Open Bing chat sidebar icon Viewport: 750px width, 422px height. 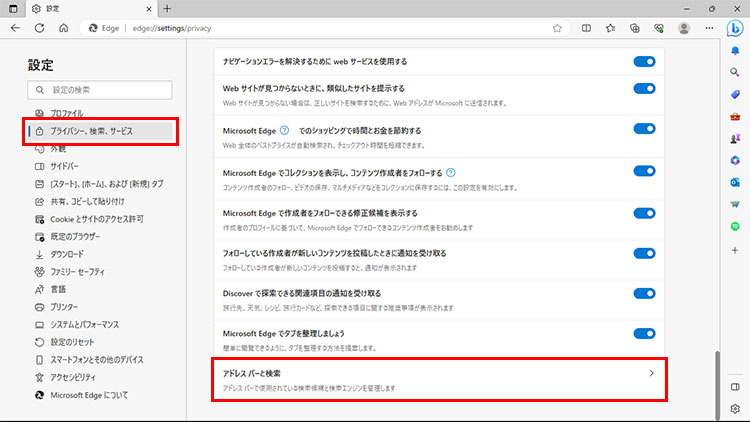[x=735, y=29]
